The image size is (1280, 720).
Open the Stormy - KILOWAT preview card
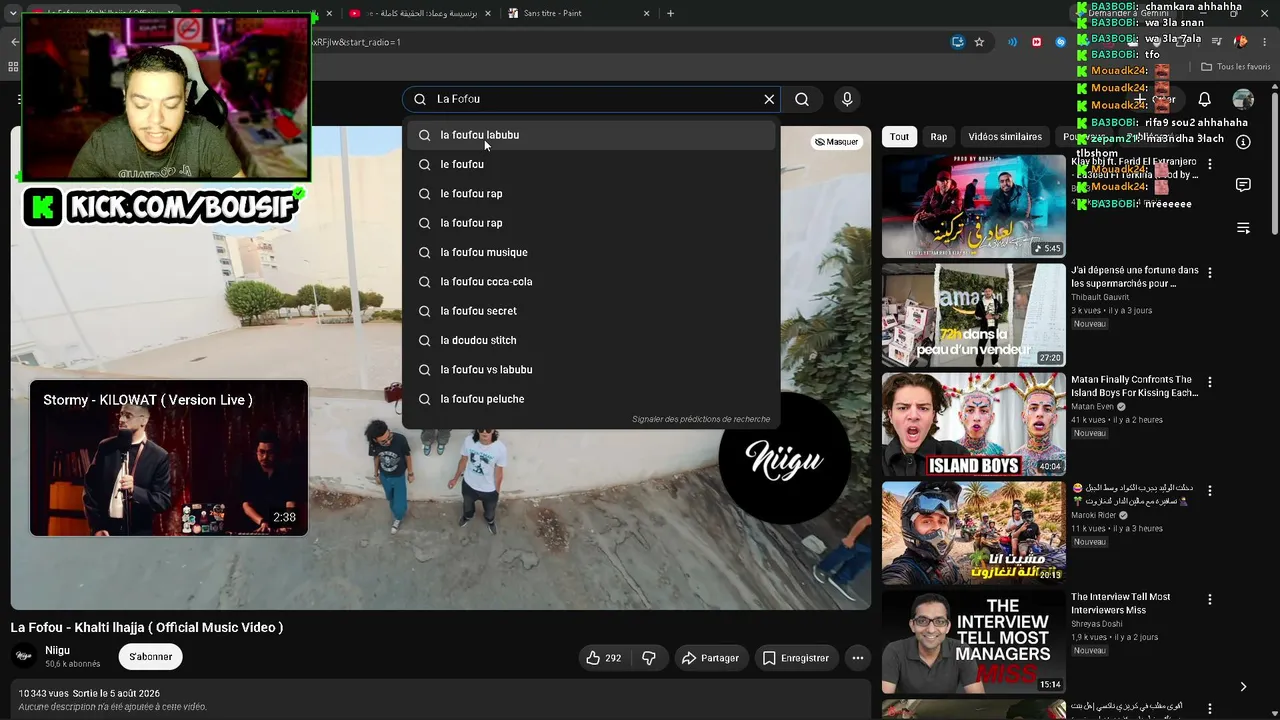pyautogui.click(x=169, y=458)
